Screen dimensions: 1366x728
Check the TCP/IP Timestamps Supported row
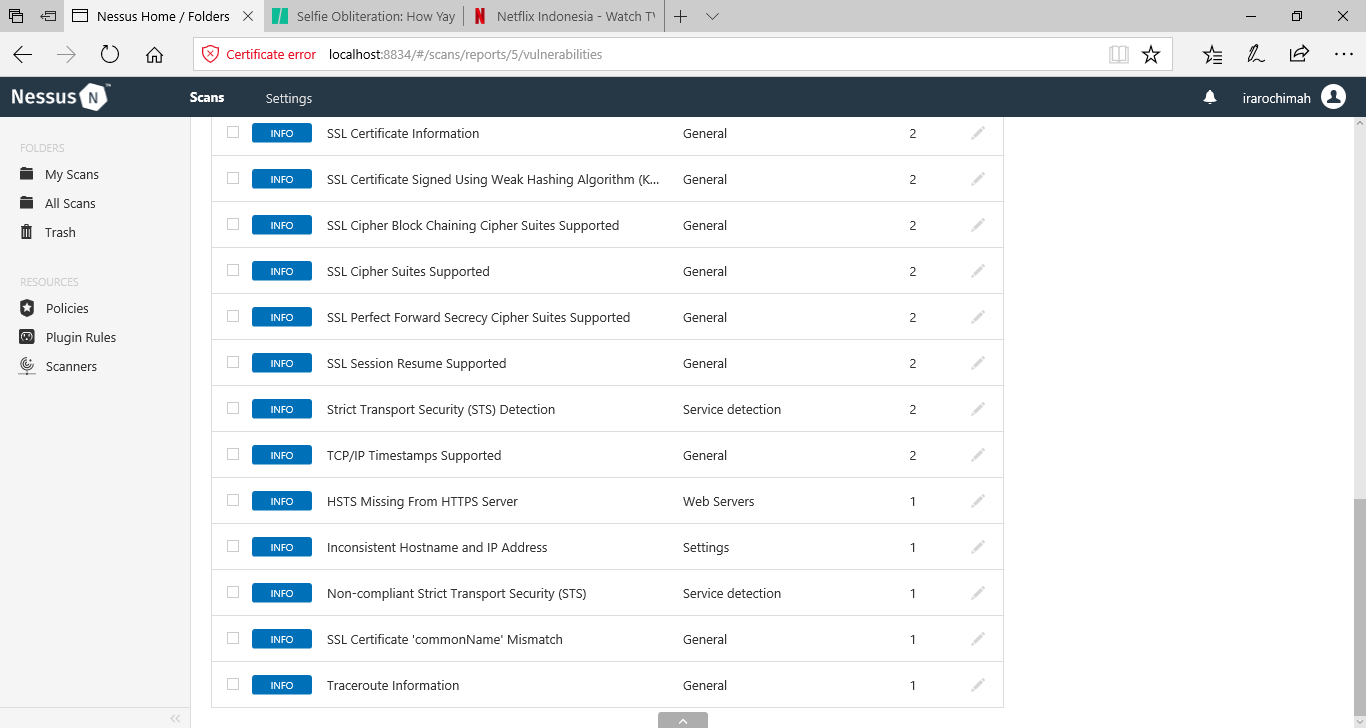click(x=232, y=454)
